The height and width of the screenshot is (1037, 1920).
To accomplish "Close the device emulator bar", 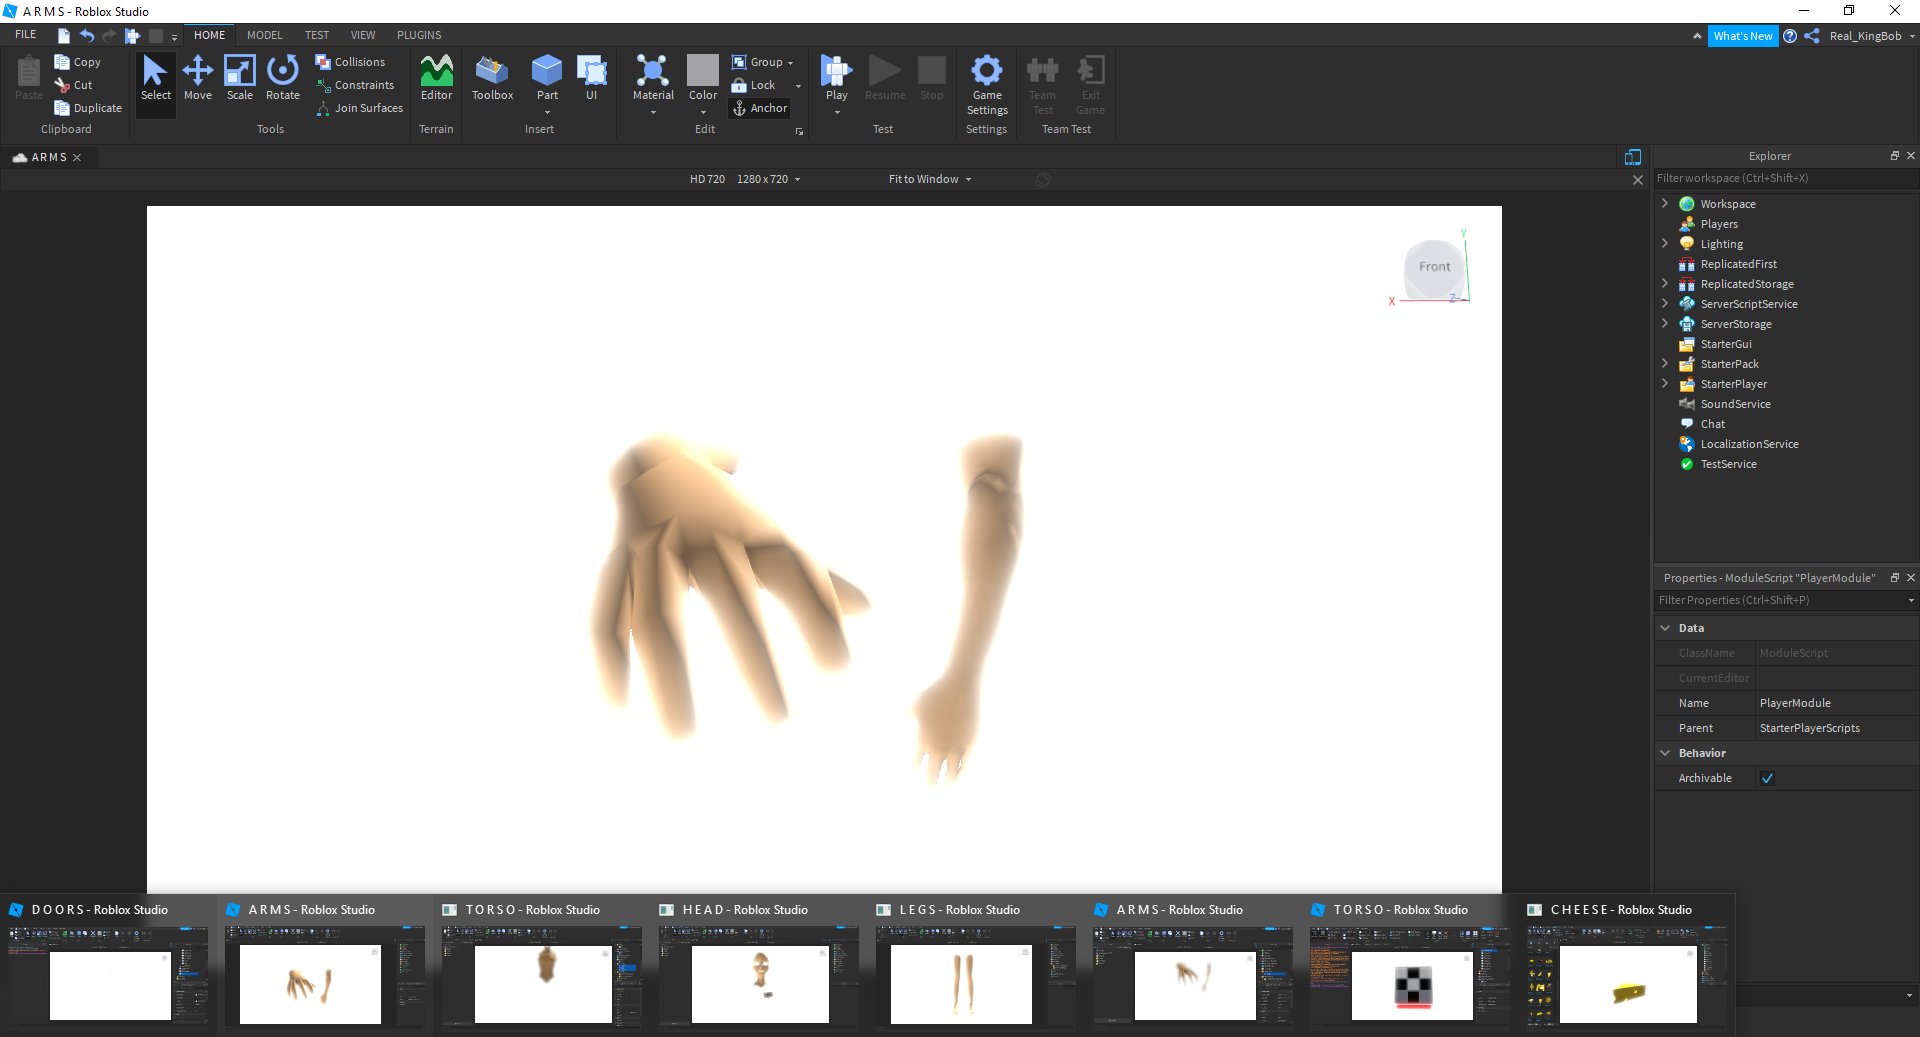I will [x=1637, y=180].
